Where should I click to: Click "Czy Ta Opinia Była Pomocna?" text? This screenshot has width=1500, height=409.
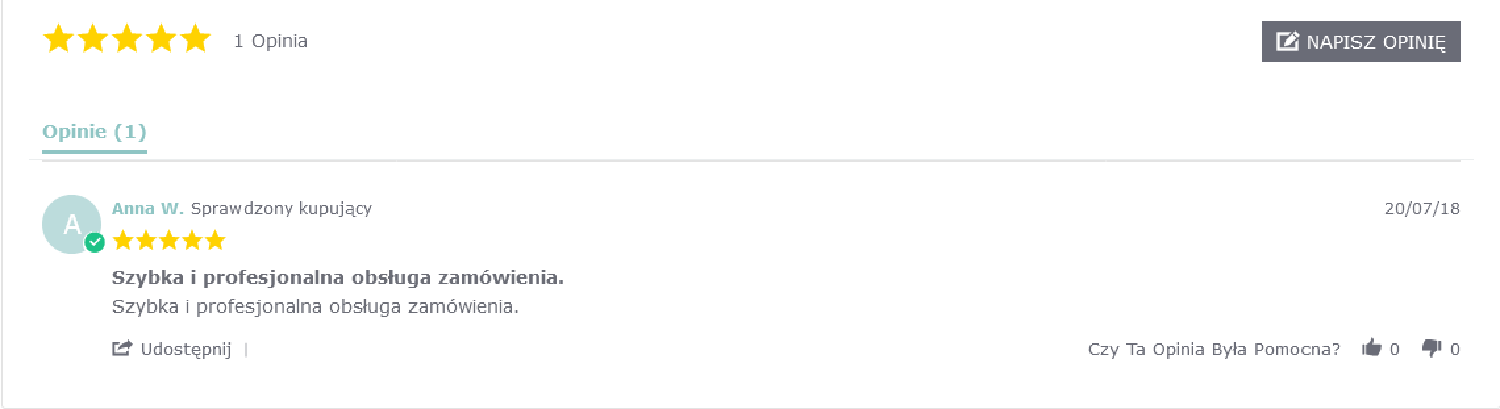tap(1214, 349)
